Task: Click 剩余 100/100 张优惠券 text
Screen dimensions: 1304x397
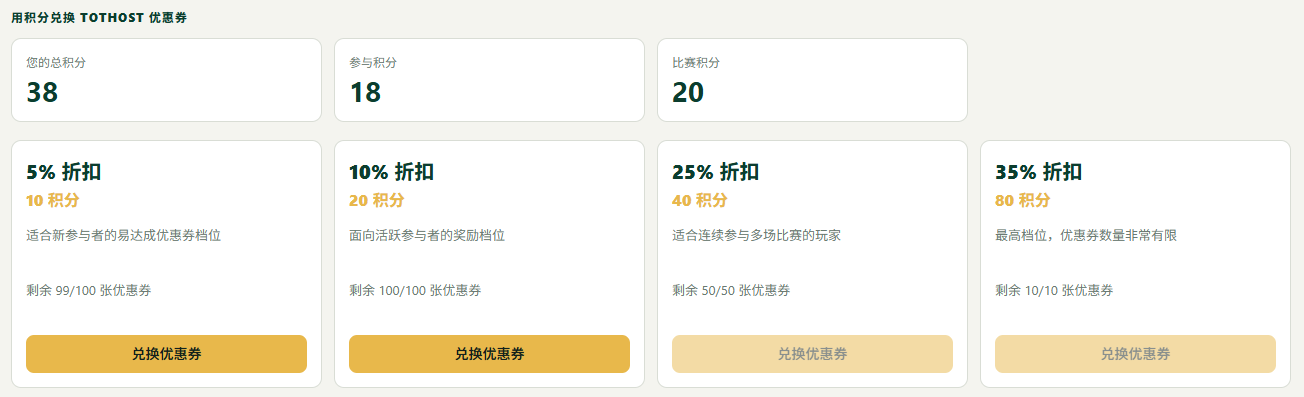Action: click(415, 291)
